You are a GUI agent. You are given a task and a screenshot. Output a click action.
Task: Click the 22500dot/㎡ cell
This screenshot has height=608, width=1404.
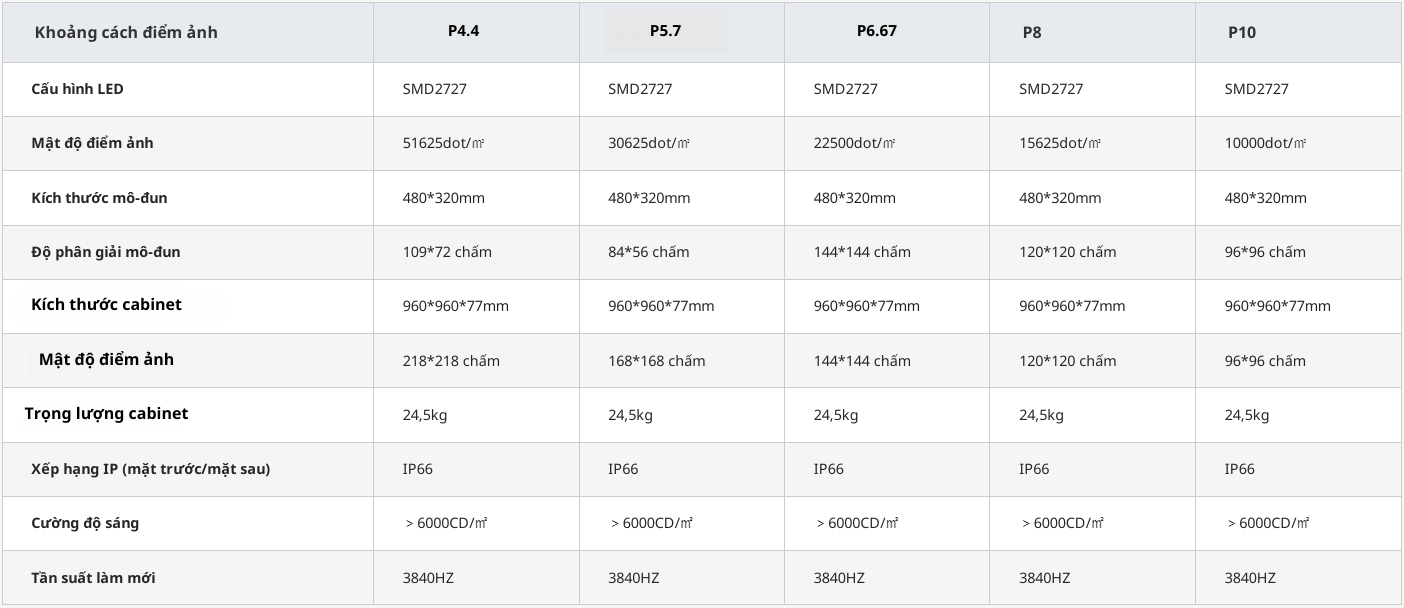pyautogui.click(x=854, y=143)
